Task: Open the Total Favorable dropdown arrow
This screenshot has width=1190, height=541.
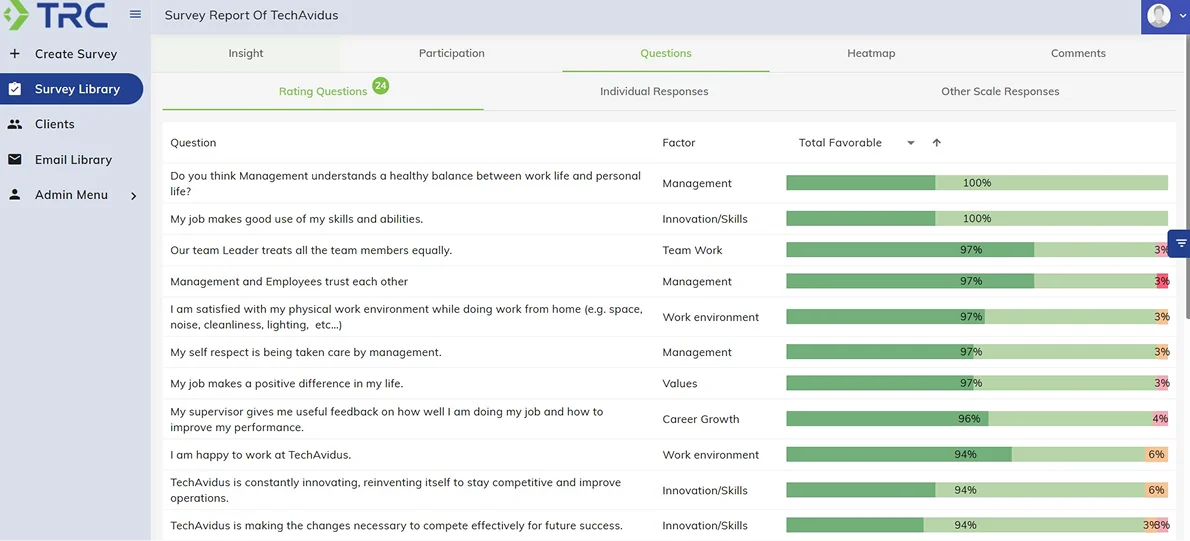Action: (911, 143)
